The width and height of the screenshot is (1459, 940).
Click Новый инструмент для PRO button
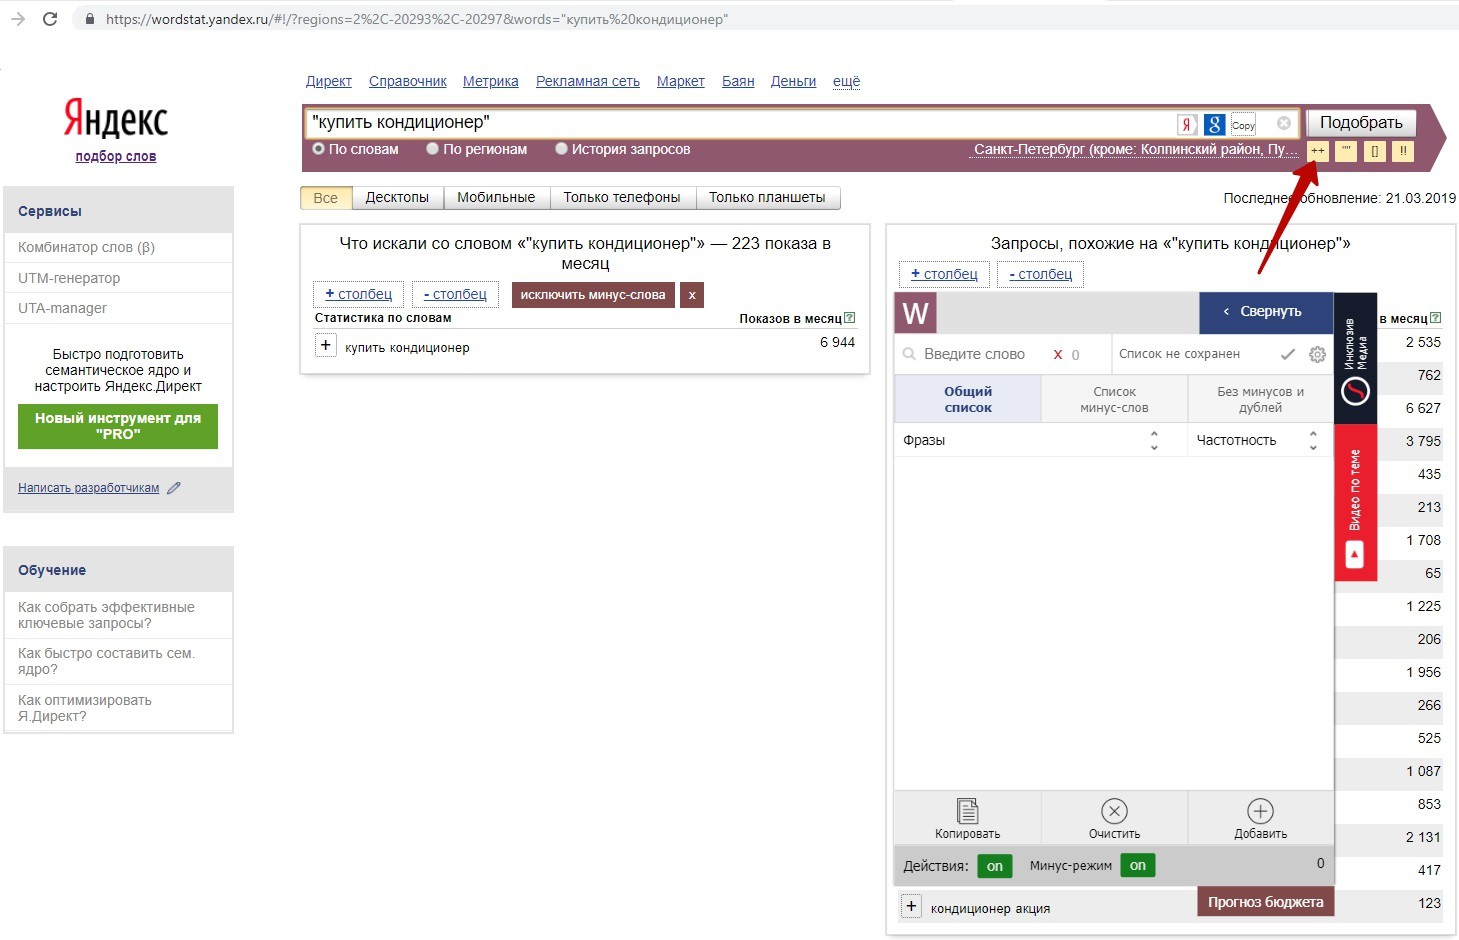click(x=118, y=426)
